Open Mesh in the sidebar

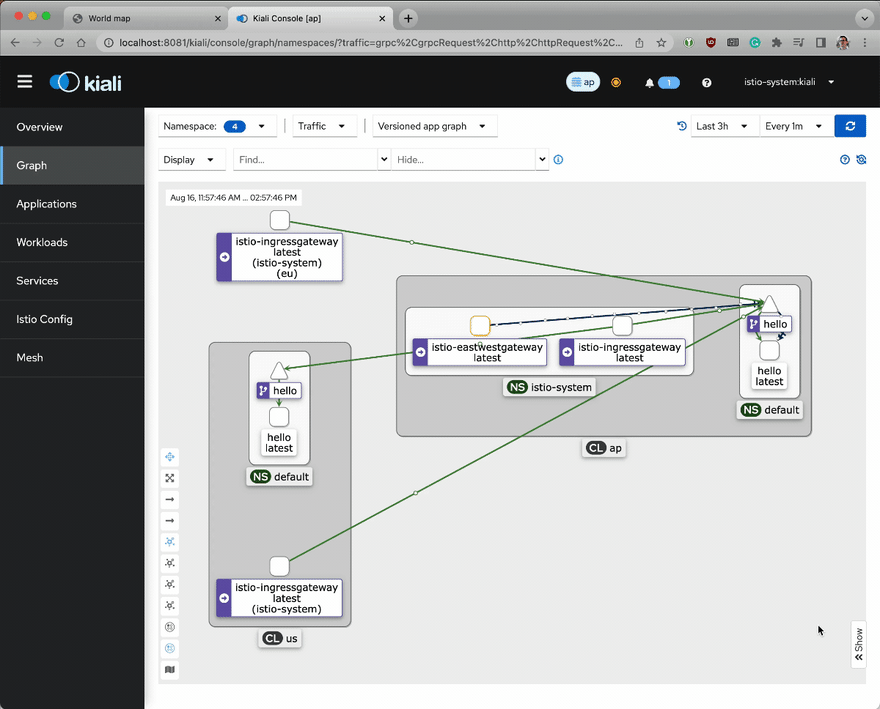pos(72,358)
